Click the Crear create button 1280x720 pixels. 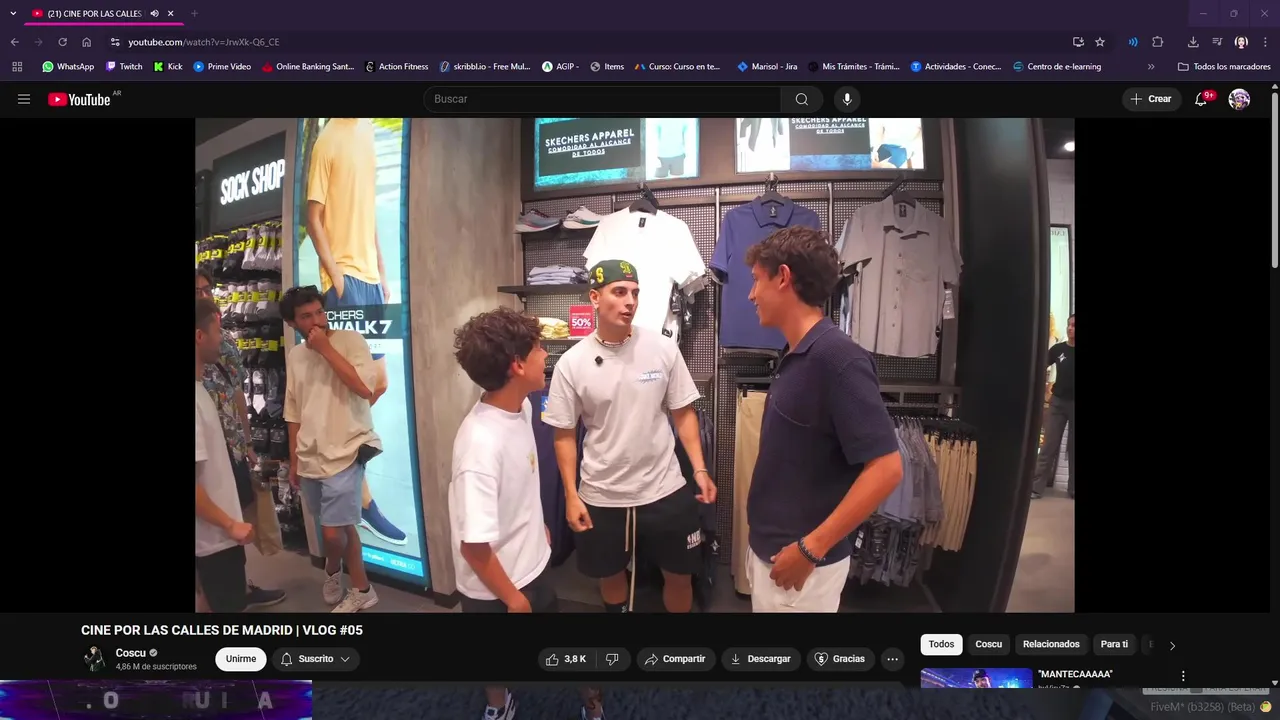[x=1151, y=99]
